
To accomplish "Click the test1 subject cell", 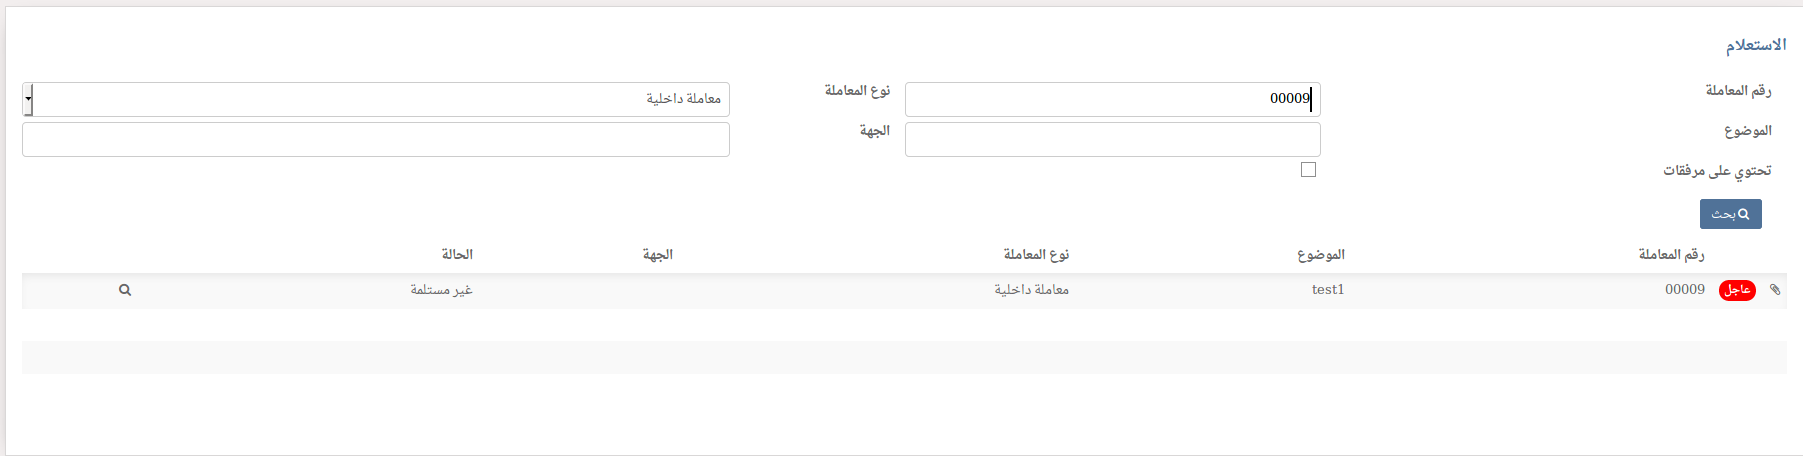I will [1327, 290].
